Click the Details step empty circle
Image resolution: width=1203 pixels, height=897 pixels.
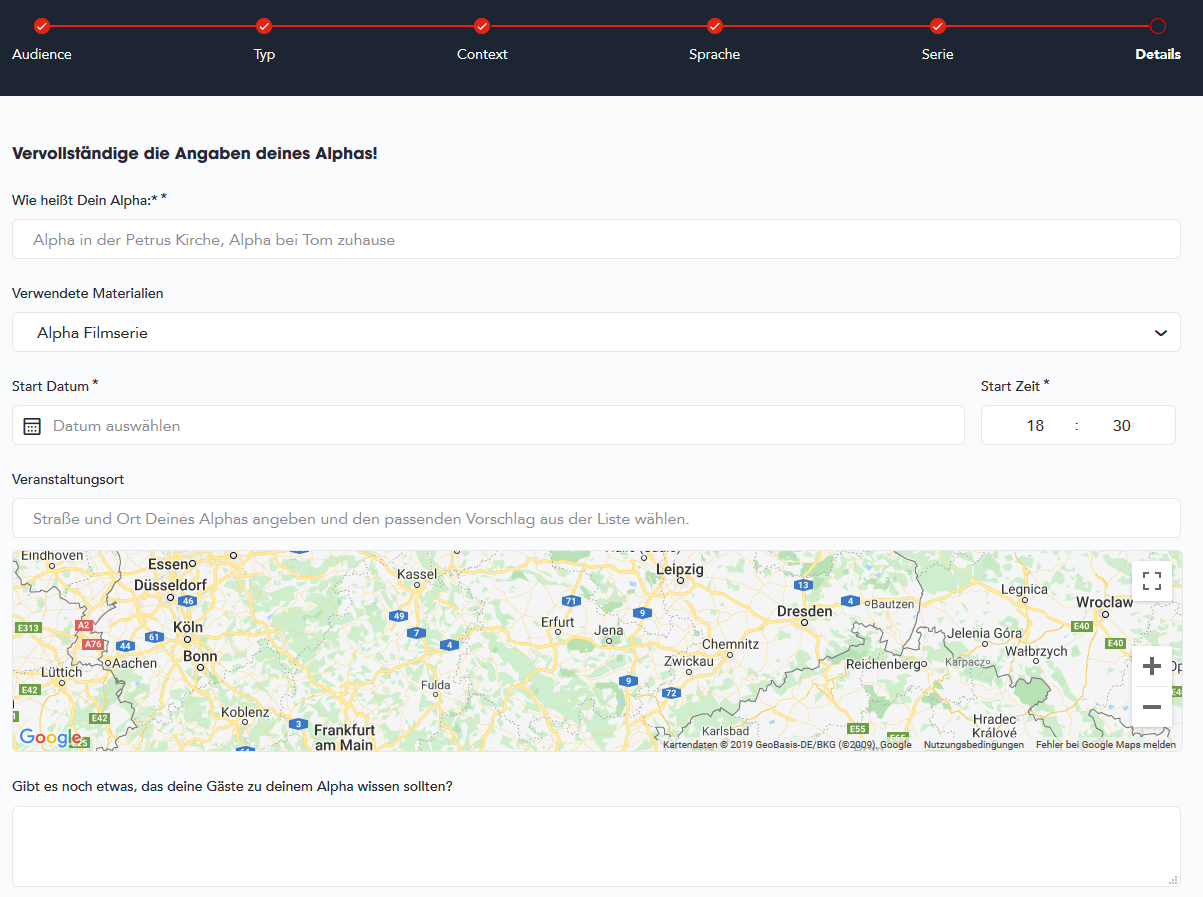(1158, 26)
